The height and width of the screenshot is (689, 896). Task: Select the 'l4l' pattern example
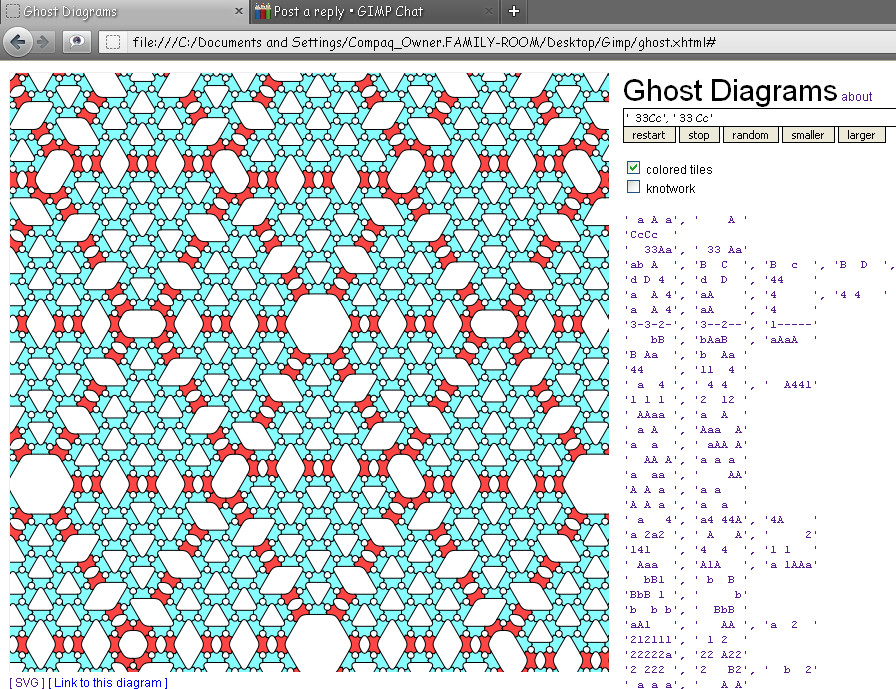pos(721,549)
